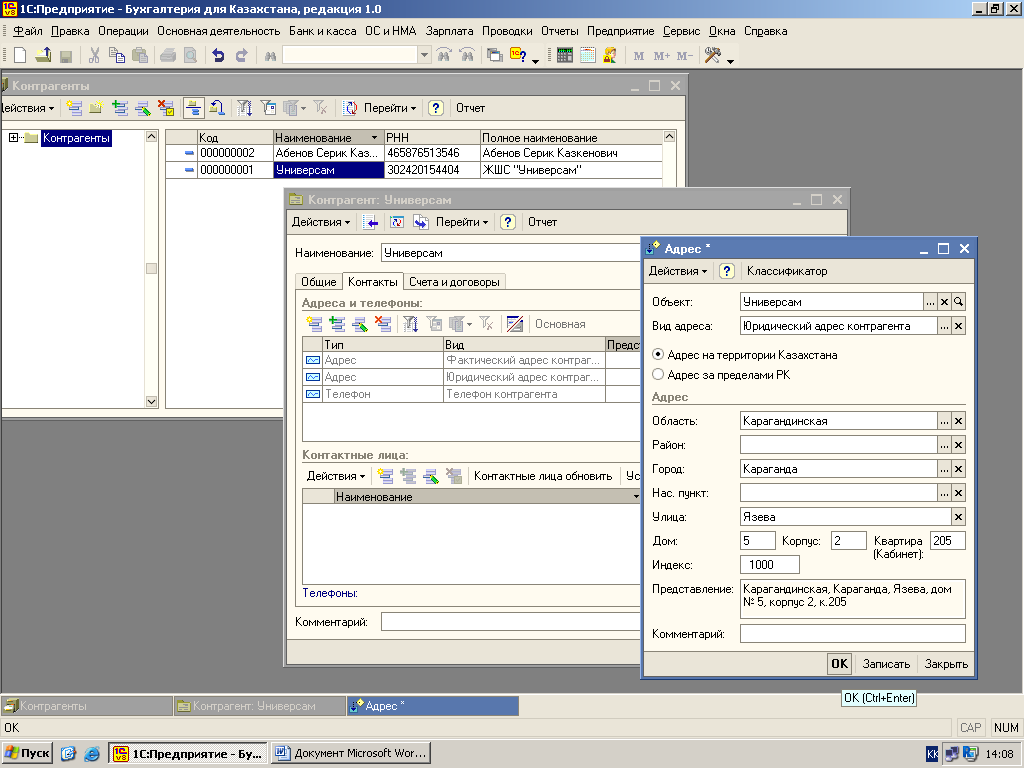Switch to the Общие tab
1024x768 pixels.
point(319,282)
